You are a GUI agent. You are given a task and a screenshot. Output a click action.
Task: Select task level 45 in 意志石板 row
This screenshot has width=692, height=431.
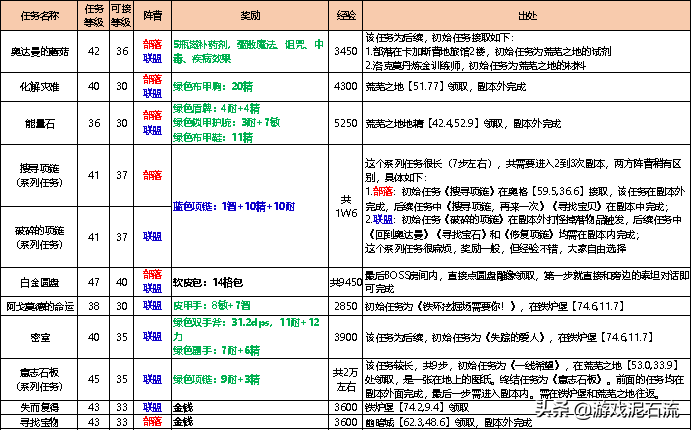(x=94, y=379)
